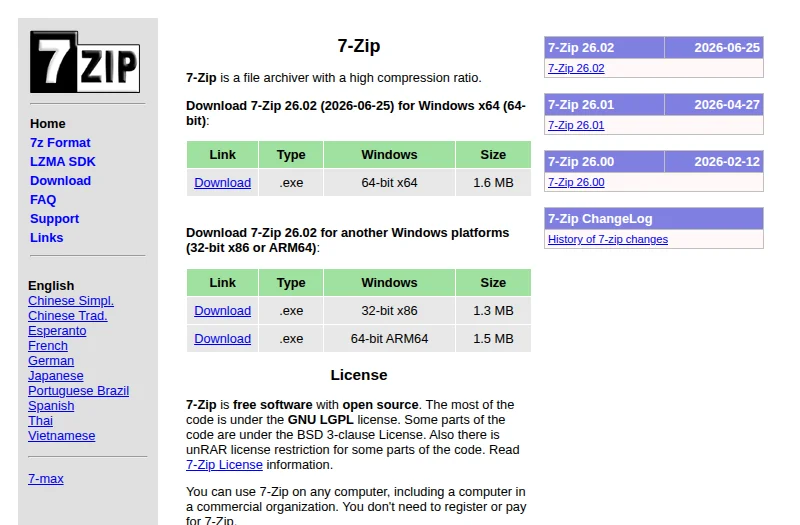Click the 32-bit x86 table cell
Viewport: 800px width, 525px height.
(389, 311)
